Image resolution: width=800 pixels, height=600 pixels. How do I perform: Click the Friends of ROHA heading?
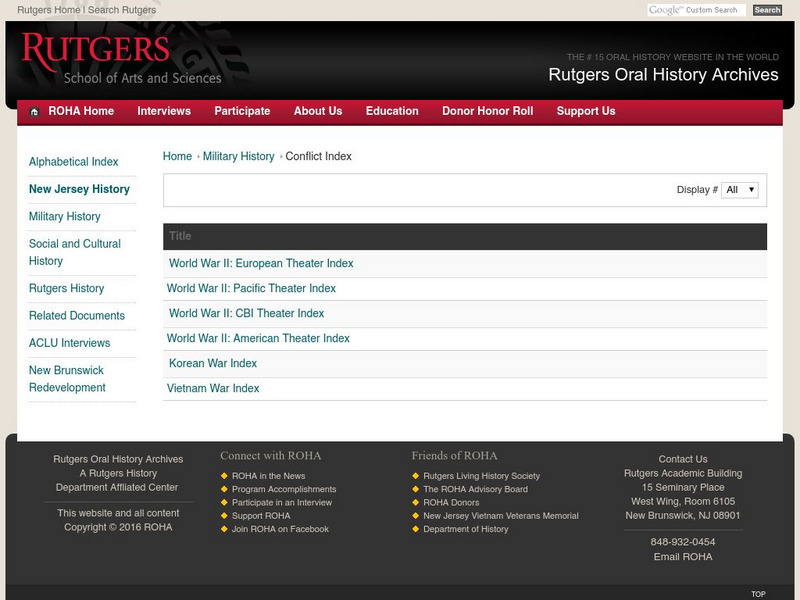coord(454,456)
